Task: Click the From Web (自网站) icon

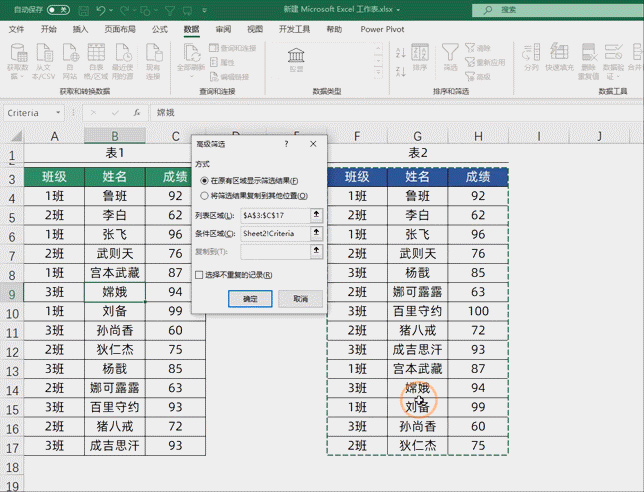Action: pyautogui.click(x=70, y=53)
